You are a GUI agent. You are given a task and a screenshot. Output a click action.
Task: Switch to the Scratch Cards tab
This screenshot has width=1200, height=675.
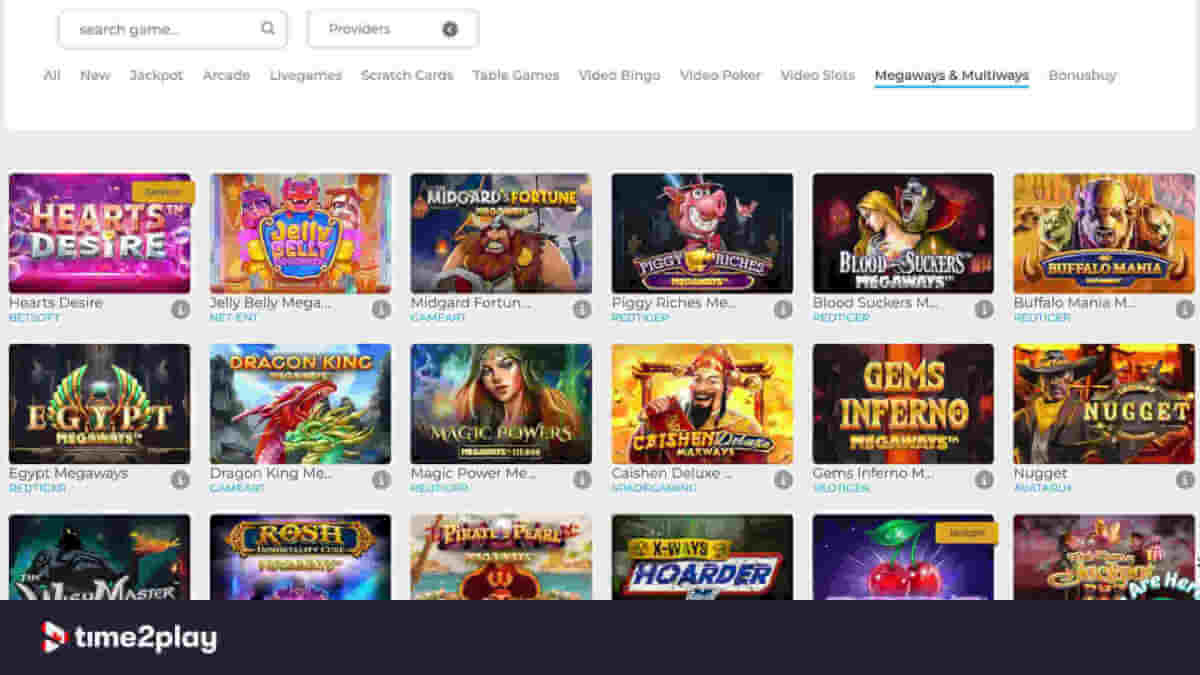407,75
